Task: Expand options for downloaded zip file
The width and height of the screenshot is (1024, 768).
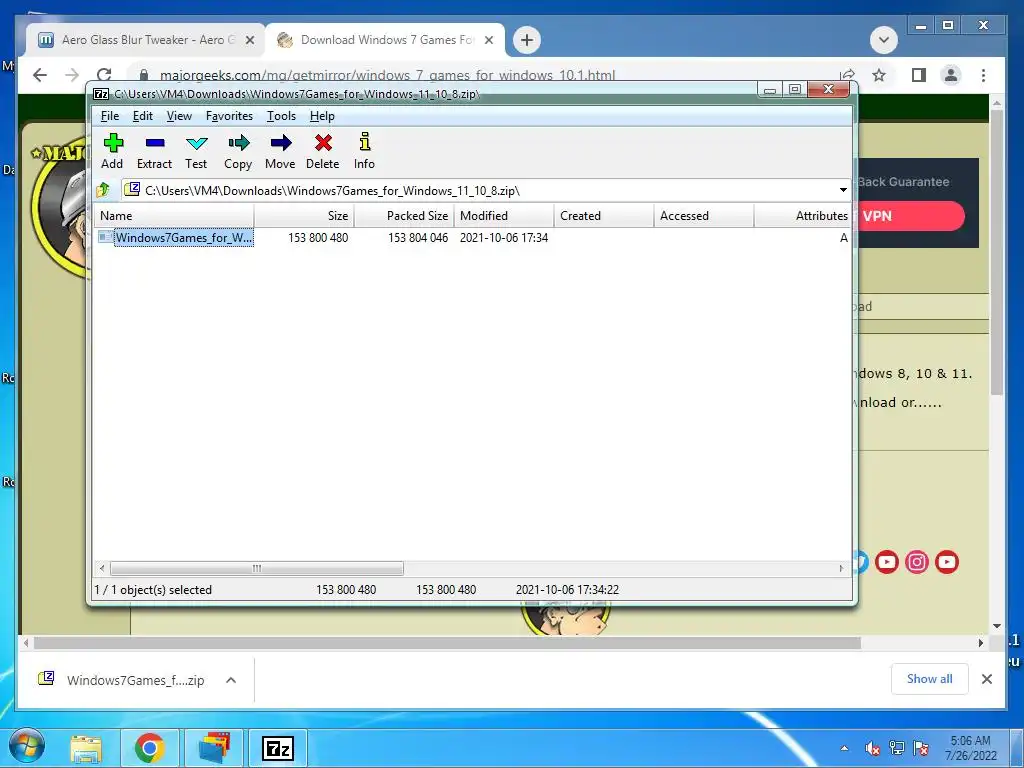Action: (x=231, y=680)
